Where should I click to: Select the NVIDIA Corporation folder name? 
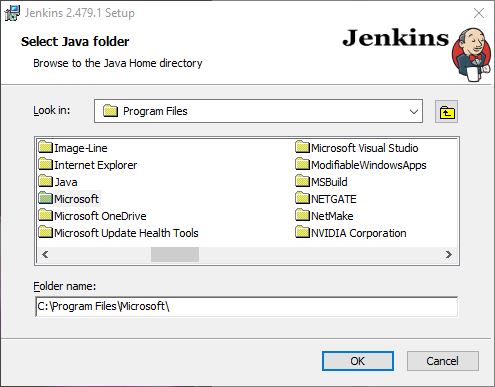click(x=359, y=233)
